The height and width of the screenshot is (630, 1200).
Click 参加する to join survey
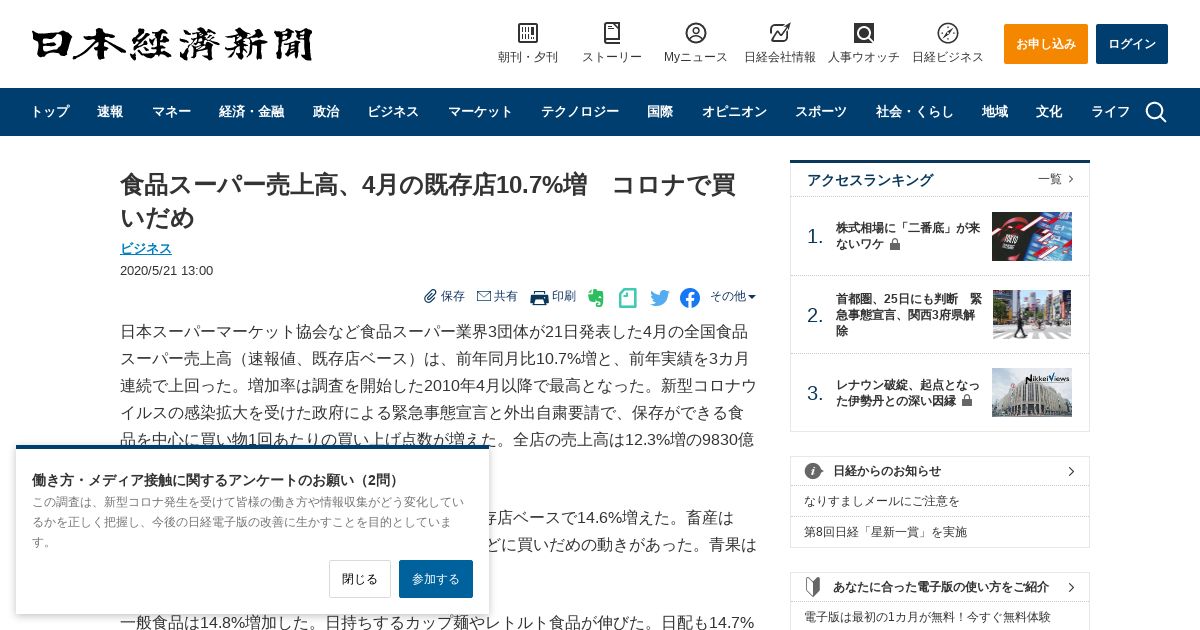[x=436, y=579]
